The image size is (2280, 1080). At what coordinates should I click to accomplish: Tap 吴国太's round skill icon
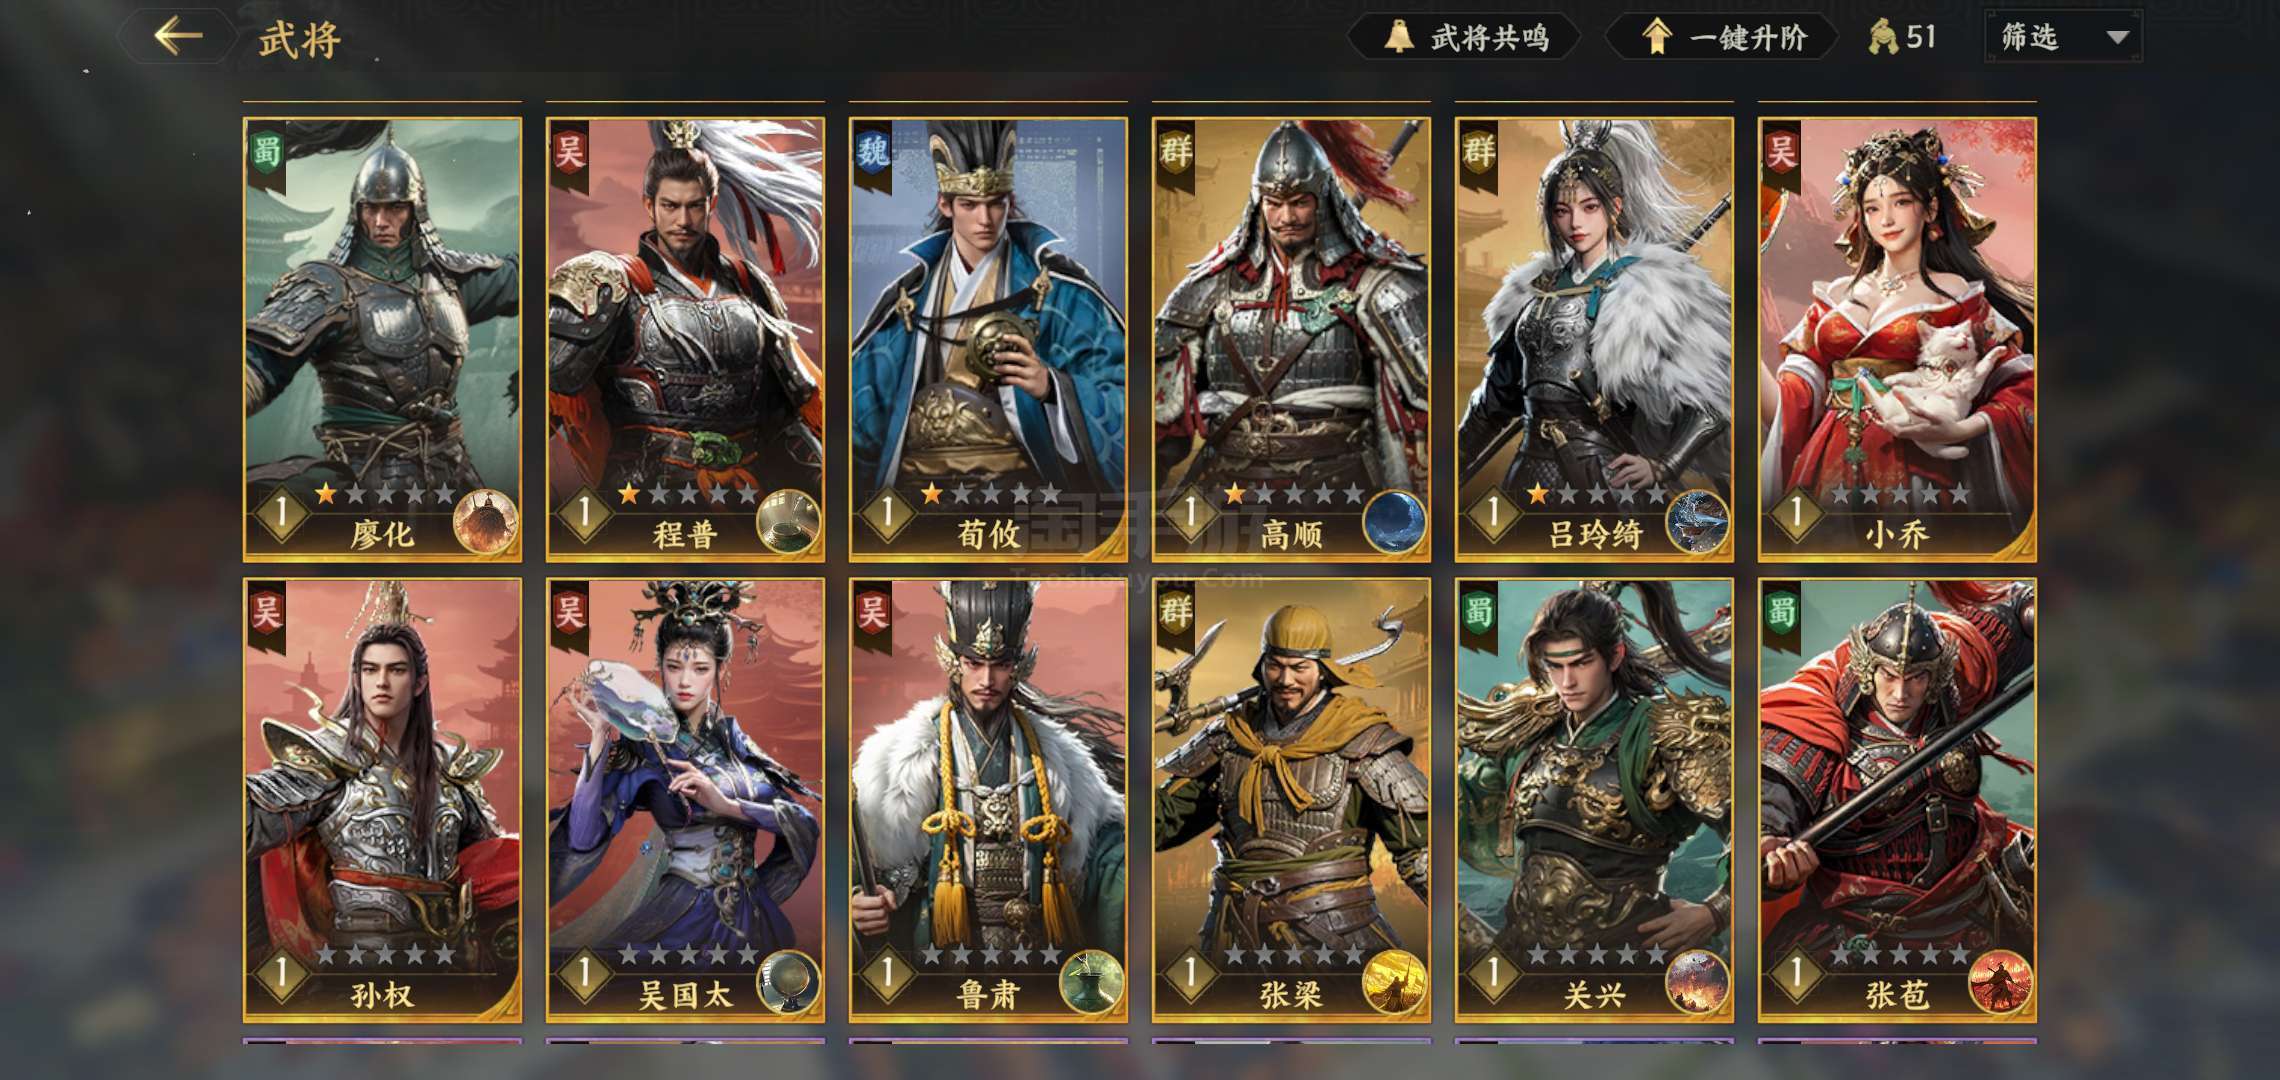point(788,983)
